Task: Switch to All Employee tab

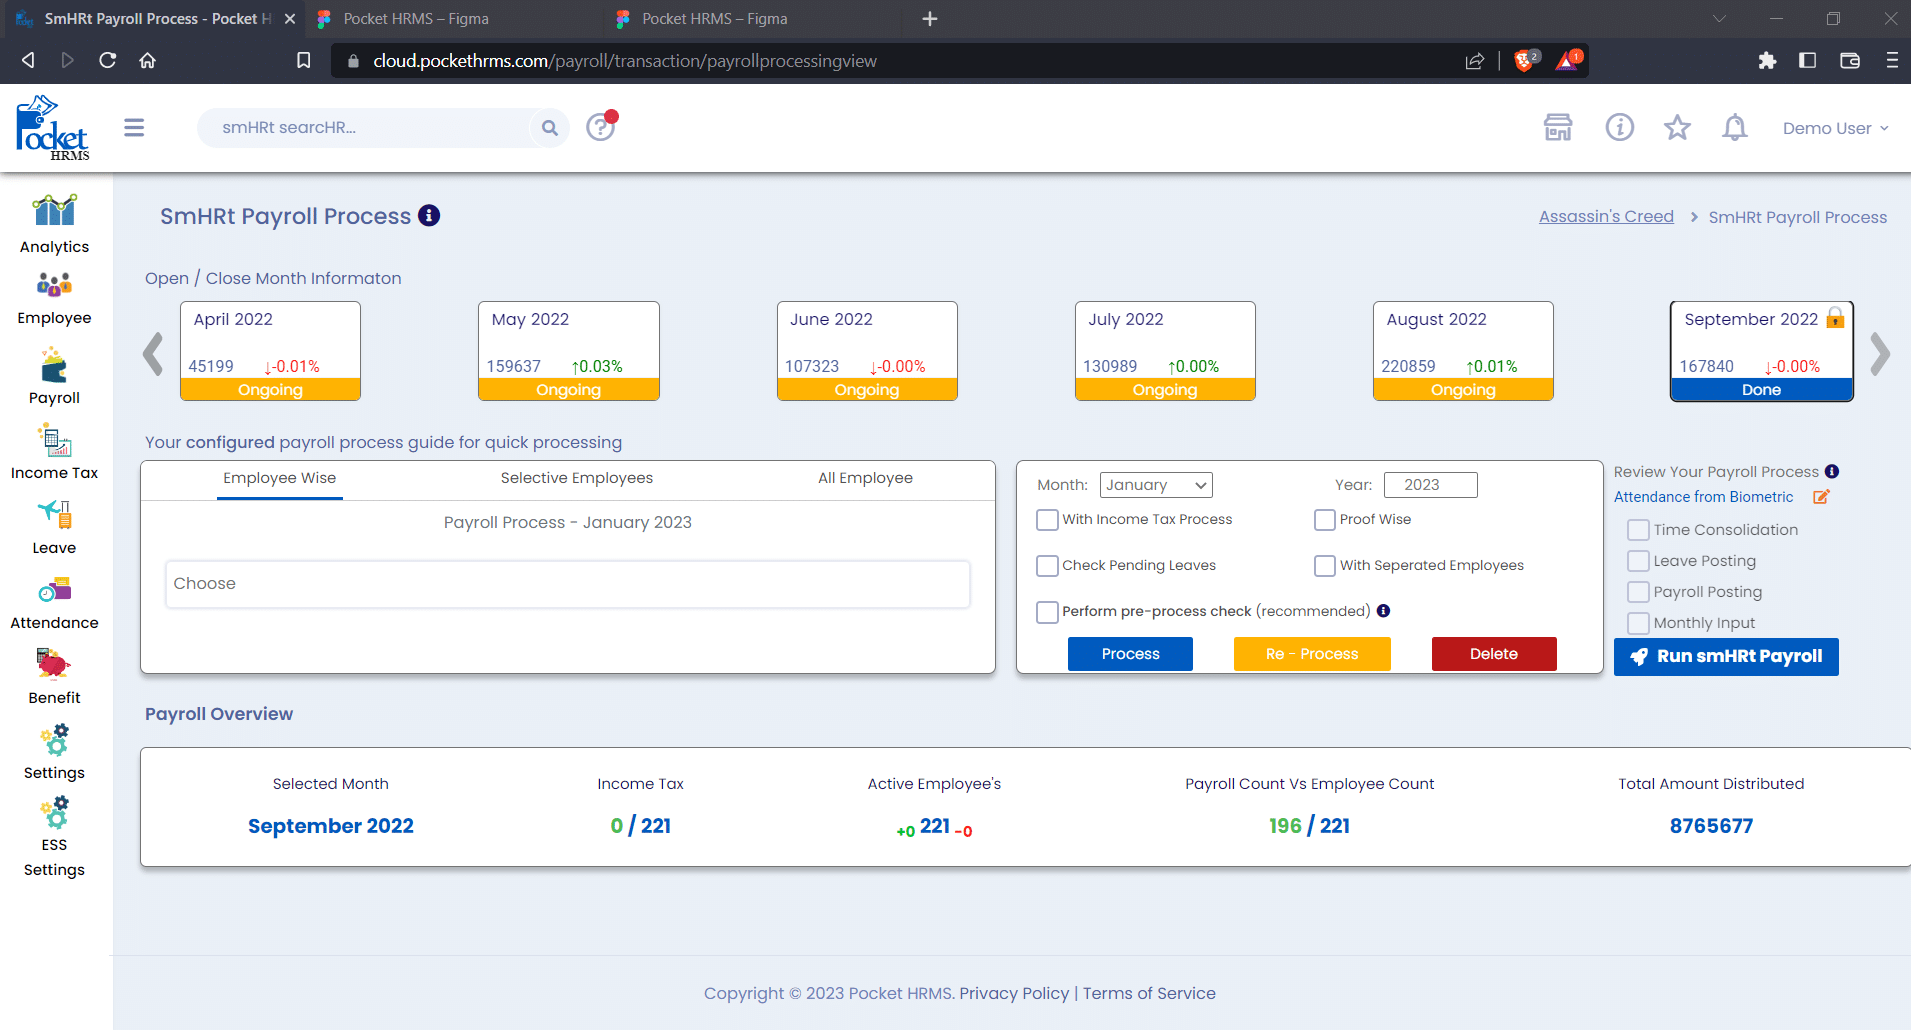Action: pos(865,478)
